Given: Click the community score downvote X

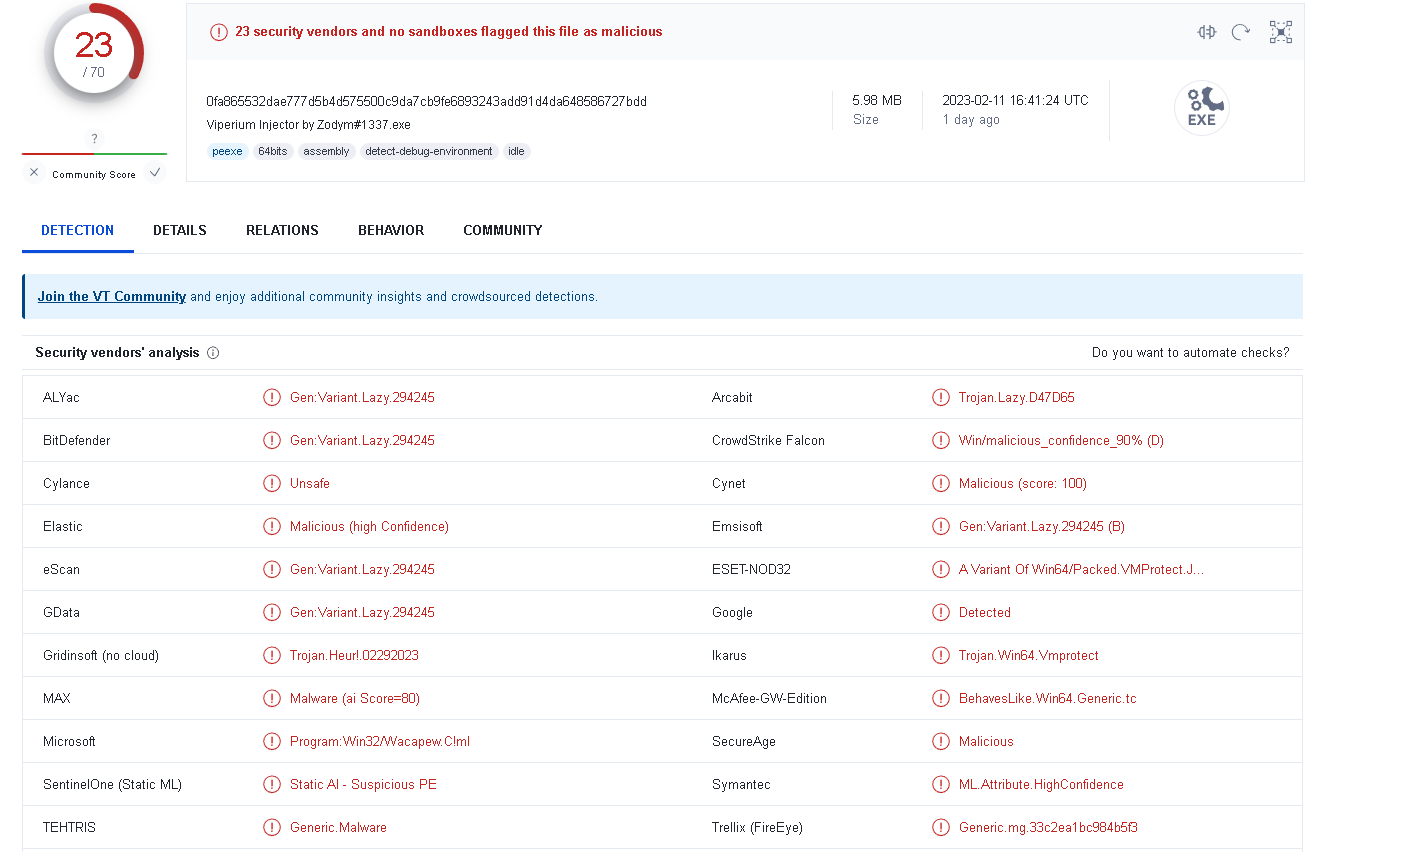Looking at the screenshot, I should coord(34,173).
